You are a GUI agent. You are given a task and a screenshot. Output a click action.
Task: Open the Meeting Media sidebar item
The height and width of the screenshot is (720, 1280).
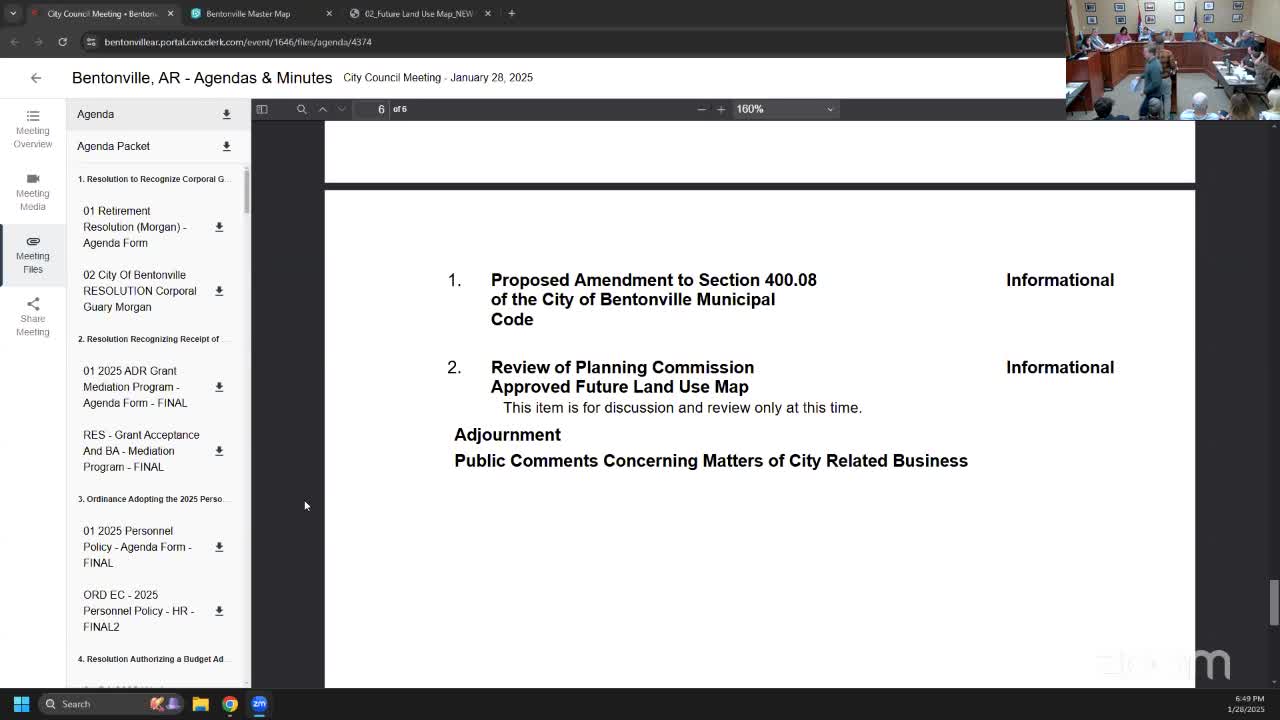click(32, 191)
